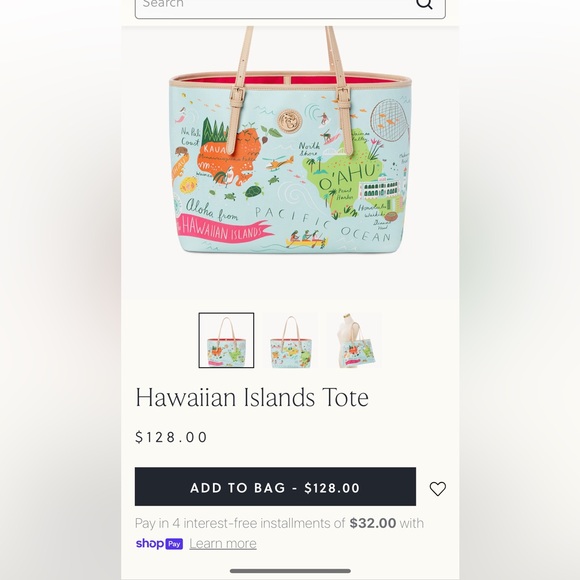580x580 pixels.
Task: View the mannequin tote thumbnail
Action: (354, 340)
